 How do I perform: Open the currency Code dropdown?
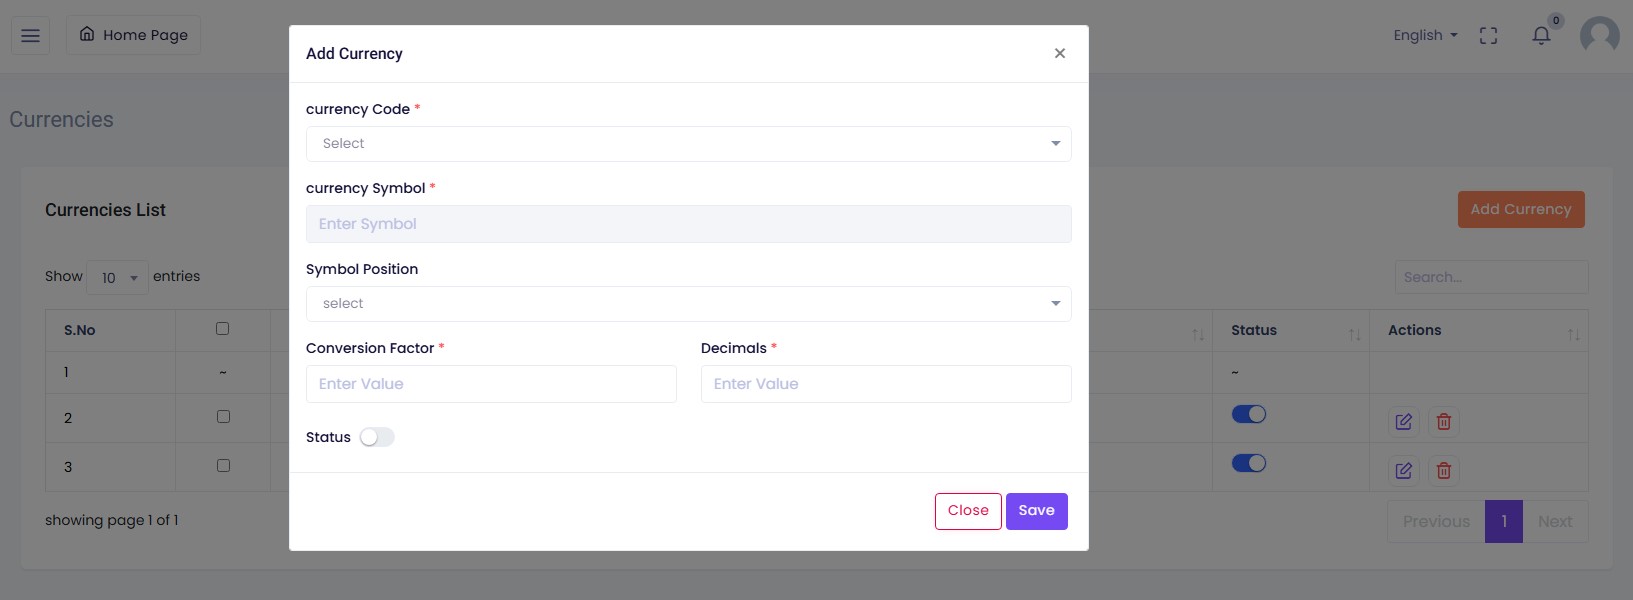click(x=688, y=144)
